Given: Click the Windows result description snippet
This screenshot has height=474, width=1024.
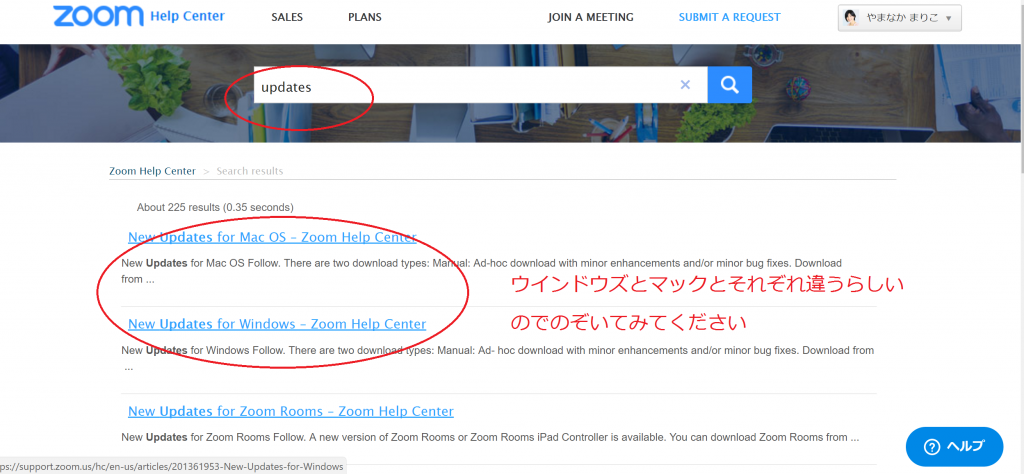Looking at the screenshot, I should [x=498, y=358].
